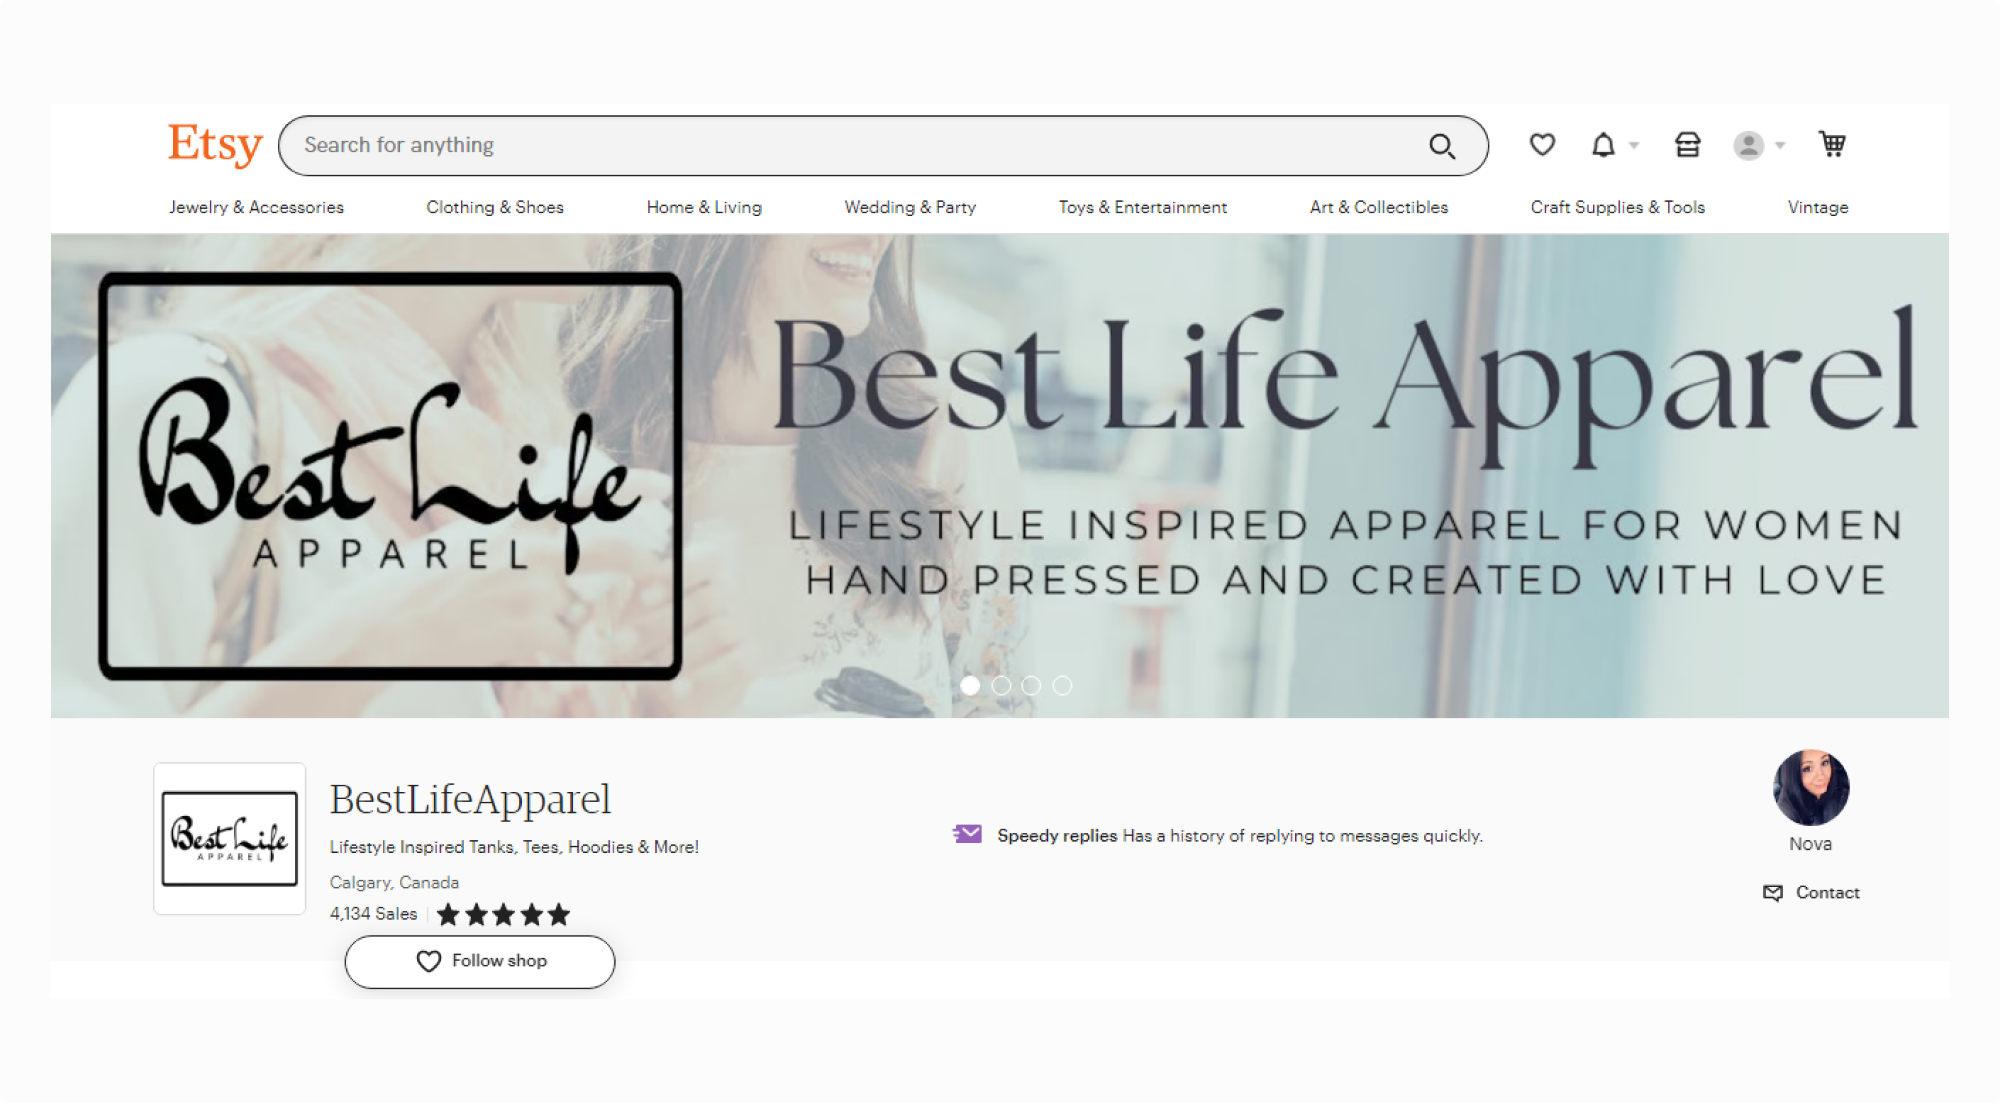Click the Speedy replies label
Screen dimensions: 2000x1103
[x=1057, y=836]
